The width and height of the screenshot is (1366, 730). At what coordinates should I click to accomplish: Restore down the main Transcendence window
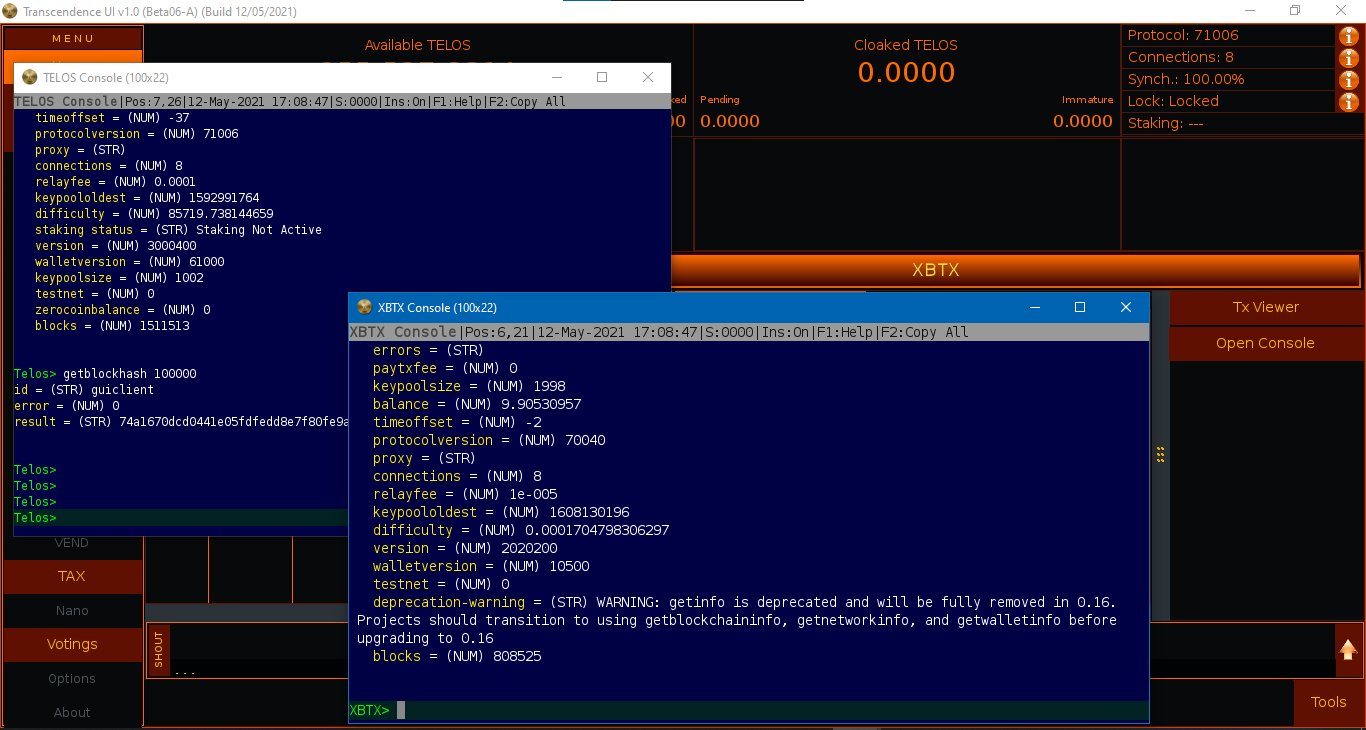pyautogui.click(x=1295, y=11)
